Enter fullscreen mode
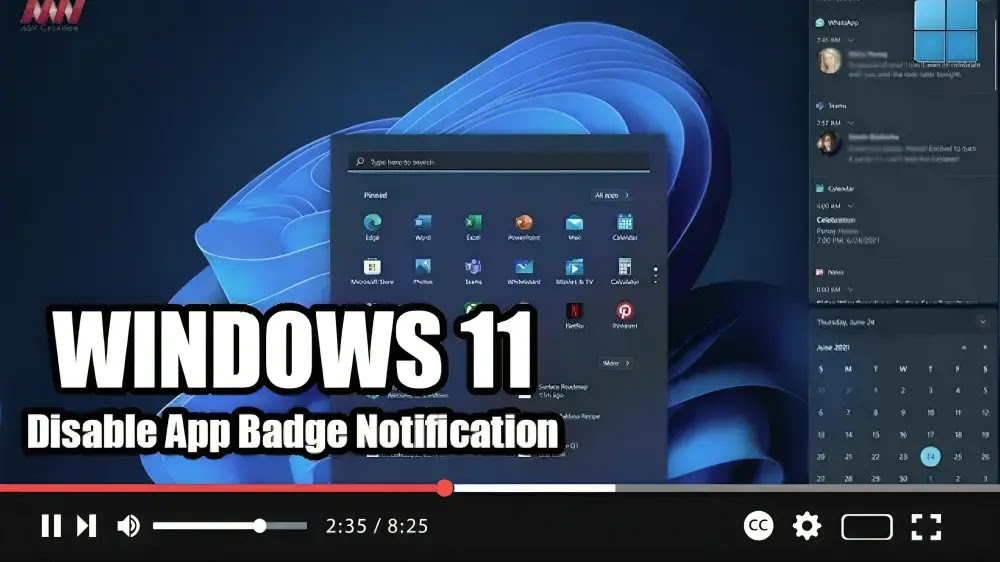The height and width of the screenshot is (562, 1000). click(x=926, y=526)
